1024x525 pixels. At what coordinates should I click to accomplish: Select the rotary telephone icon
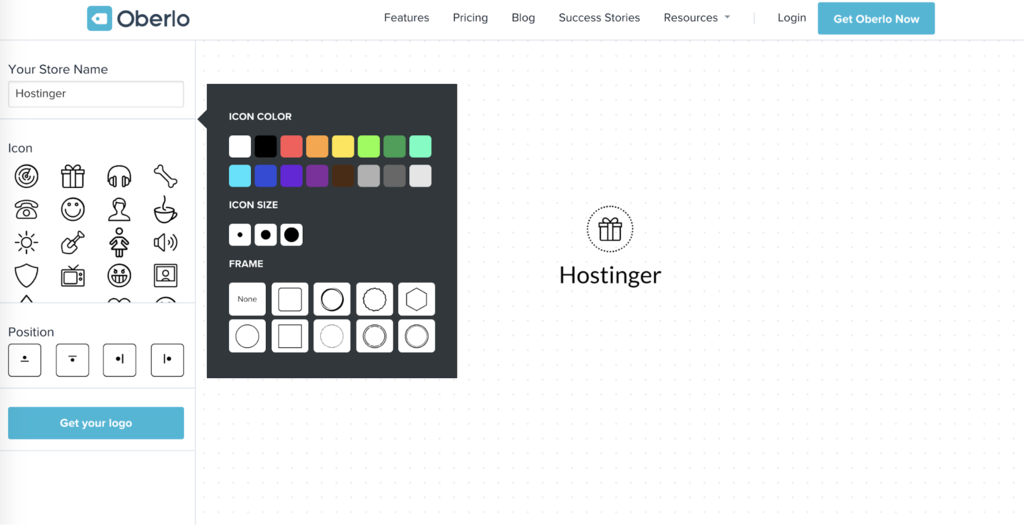26,210
